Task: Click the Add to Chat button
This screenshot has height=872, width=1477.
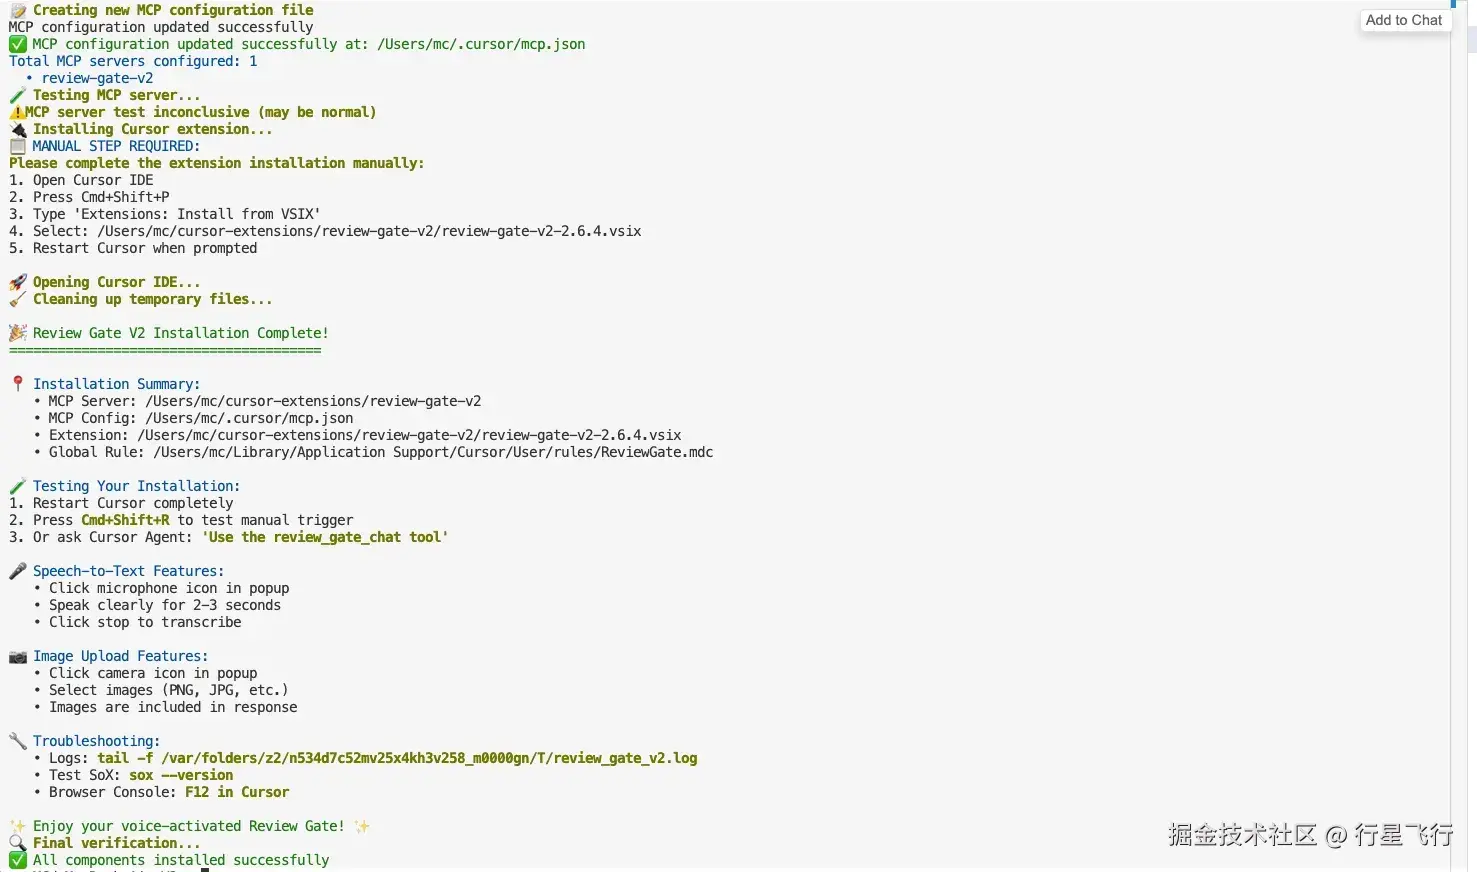Action: click(1404, 20)
